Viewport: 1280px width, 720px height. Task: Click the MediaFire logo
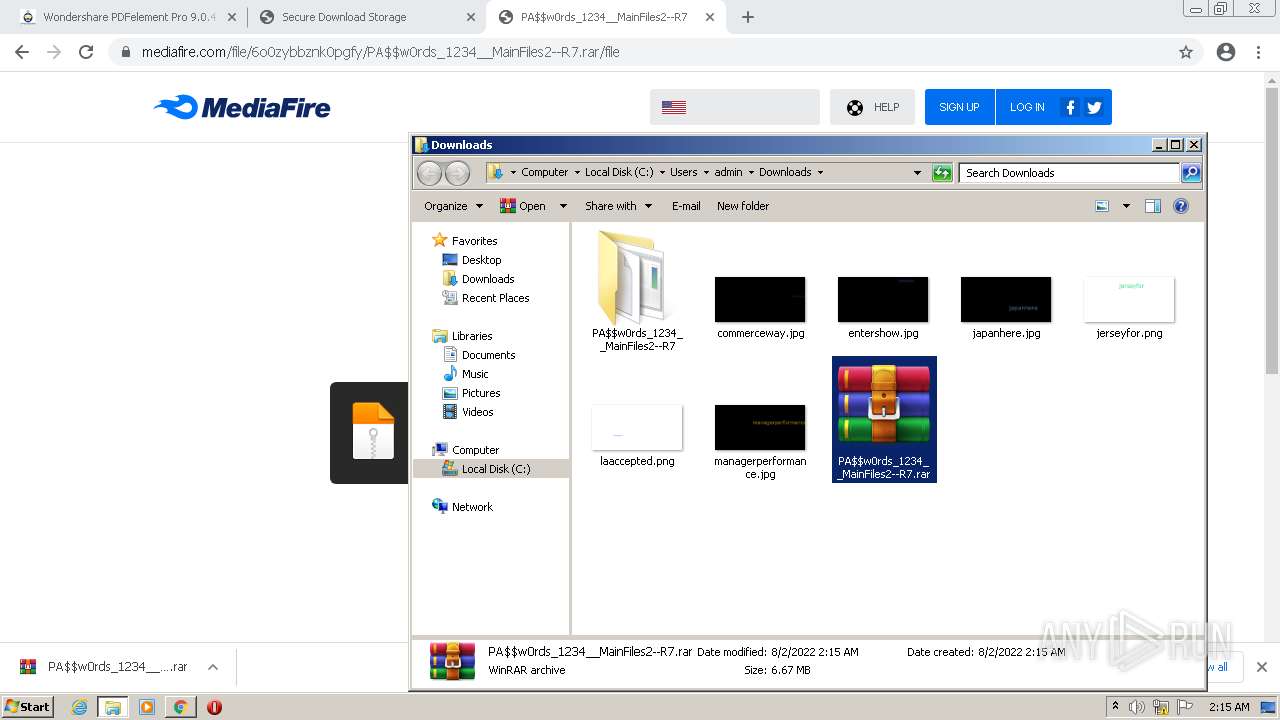tap(242, 107)
